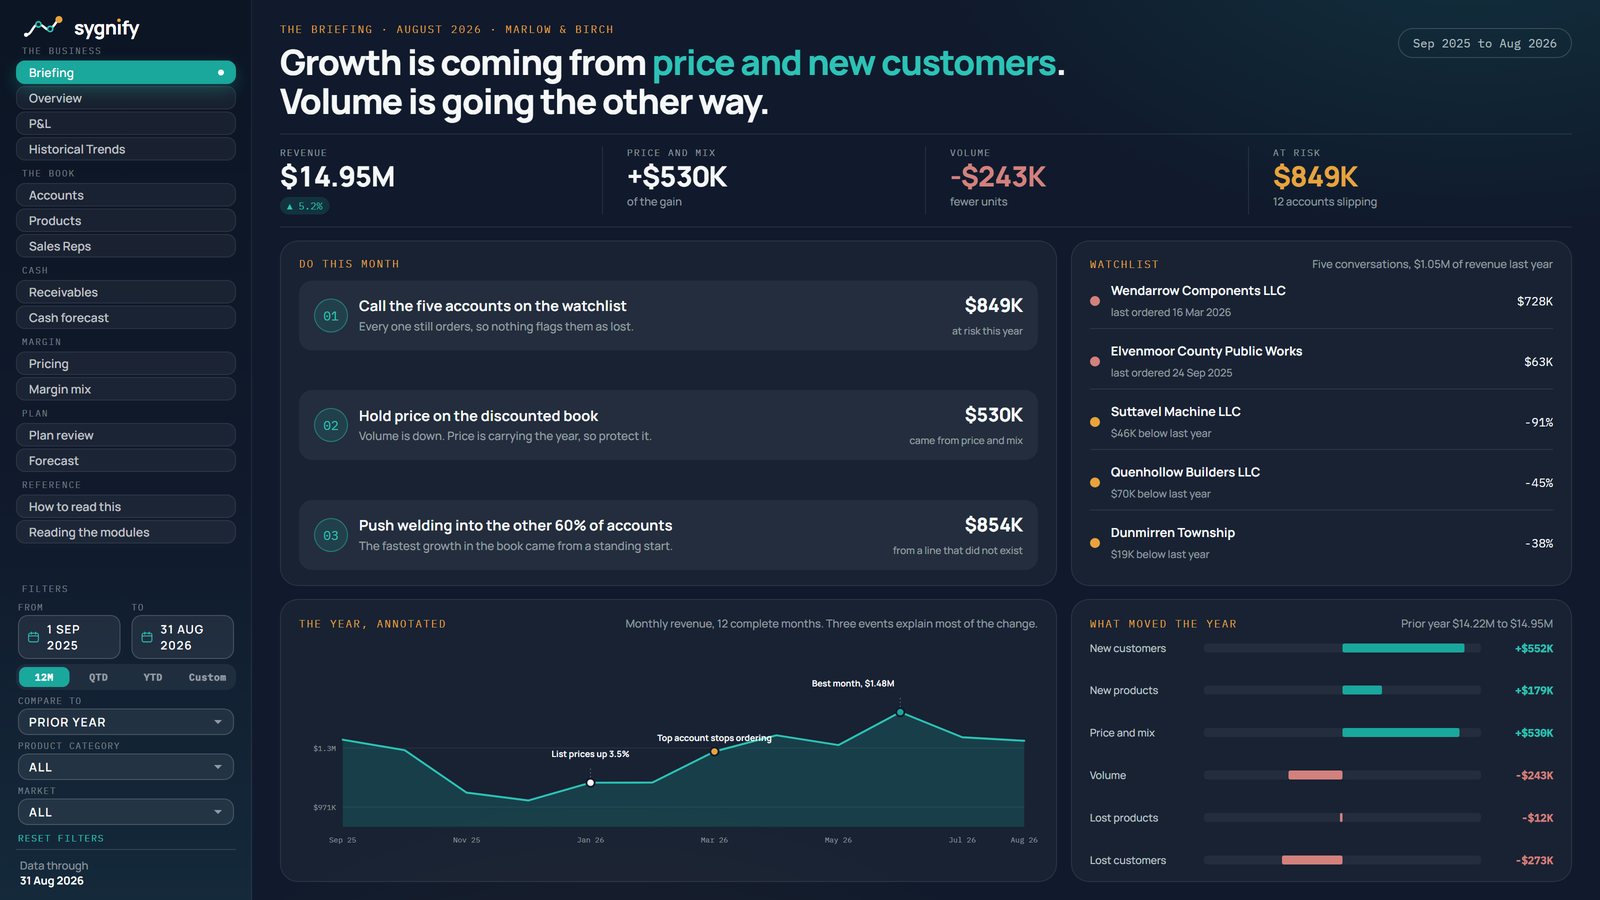The height and width of the screenshot is (900, 1600).
Task: Click the 01 step circle icon
Action: point(331,316)
